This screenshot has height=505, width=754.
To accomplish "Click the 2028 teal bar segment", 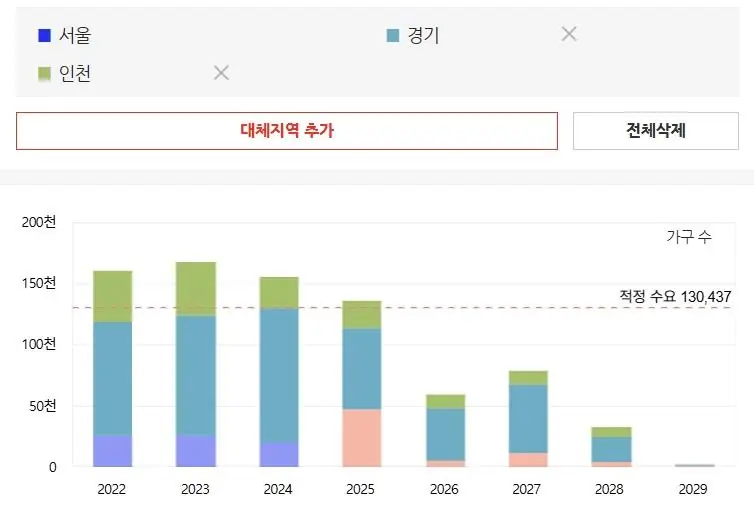I will coord(610,449).
